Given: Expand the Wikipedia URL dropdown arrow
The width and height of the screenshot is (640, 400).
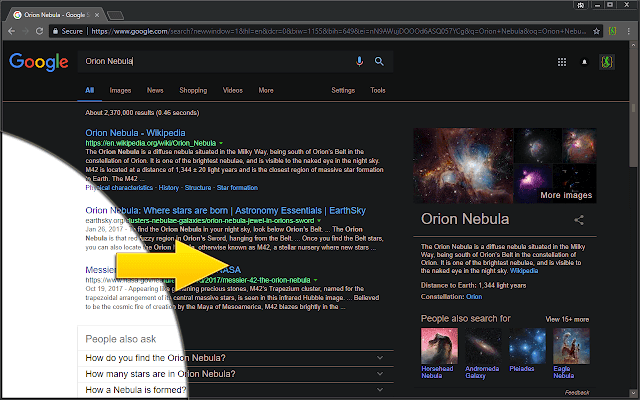Looking at the screenshot, I should [x=221, y=143].
